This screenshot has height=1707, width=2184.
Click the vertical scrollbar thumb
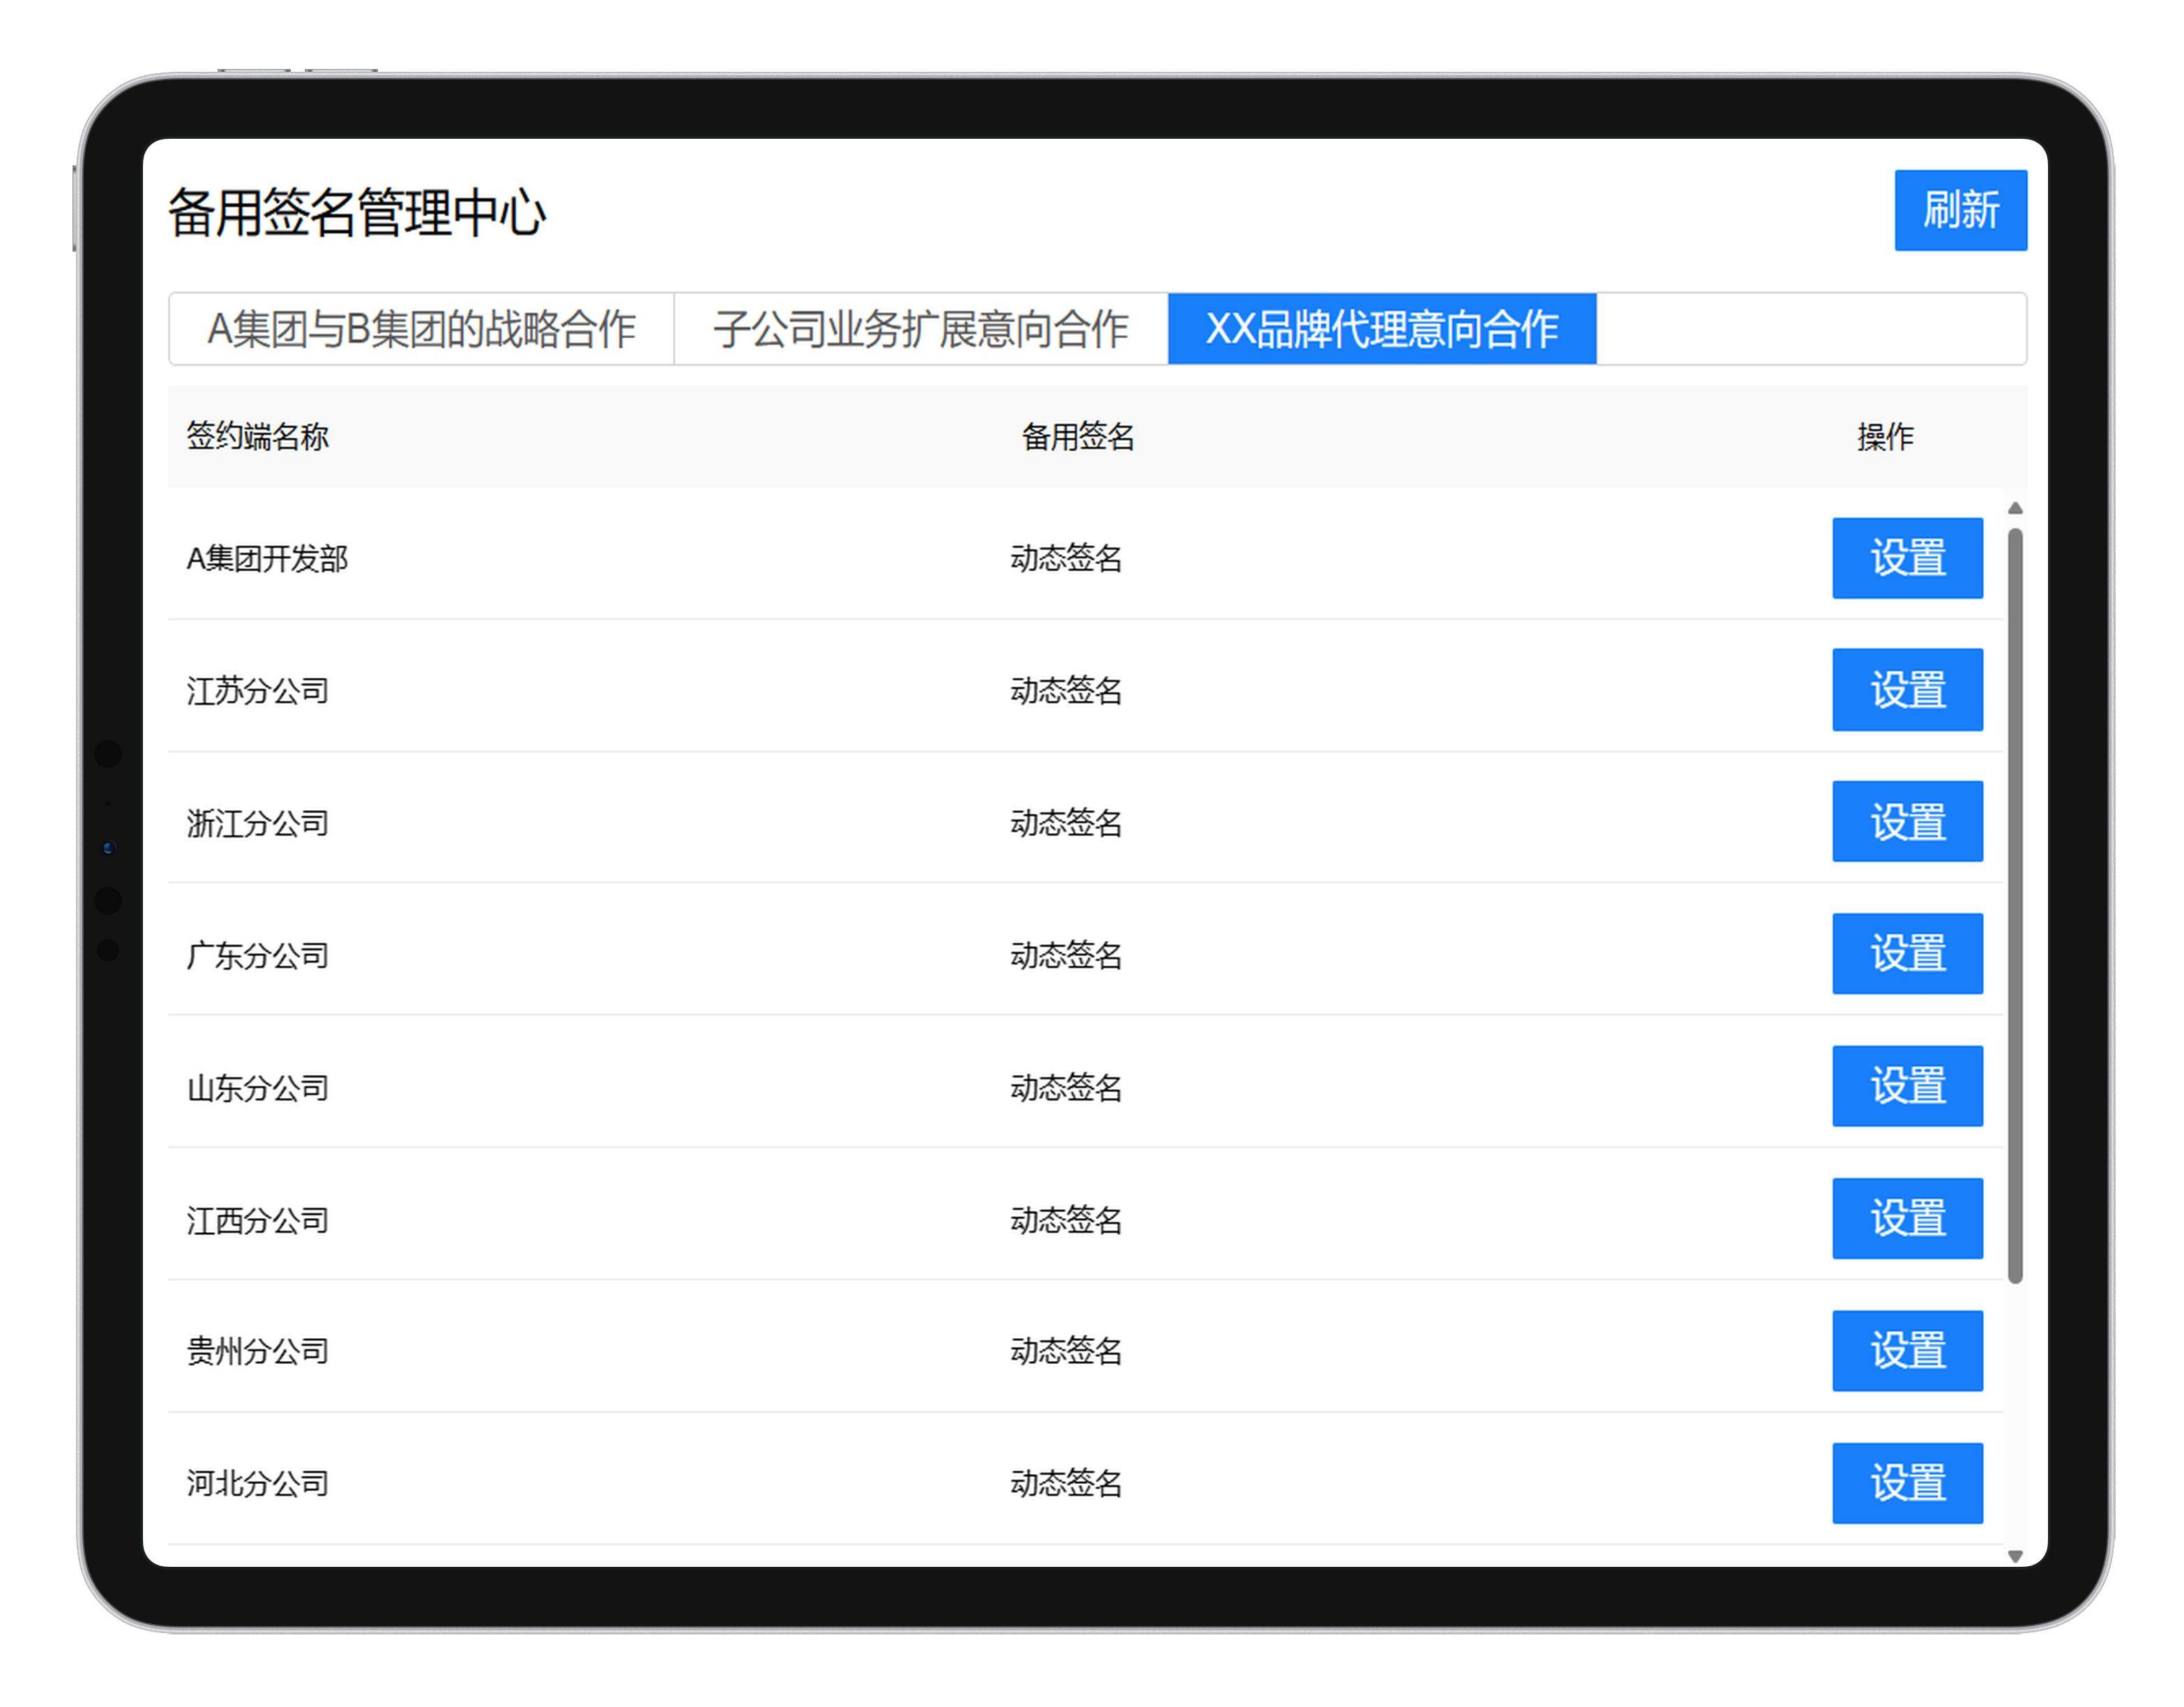[x=2015, y=905]
